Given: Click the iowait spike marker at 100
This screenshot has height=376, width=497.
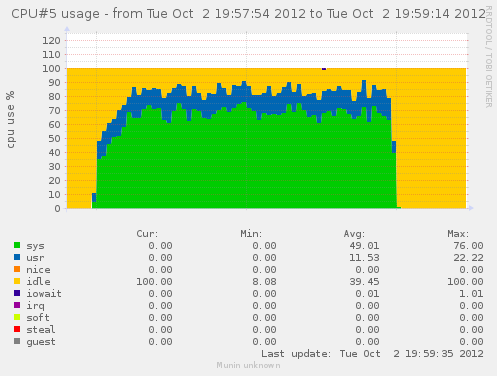Looking at the screenshot, I should click(324, 69).
